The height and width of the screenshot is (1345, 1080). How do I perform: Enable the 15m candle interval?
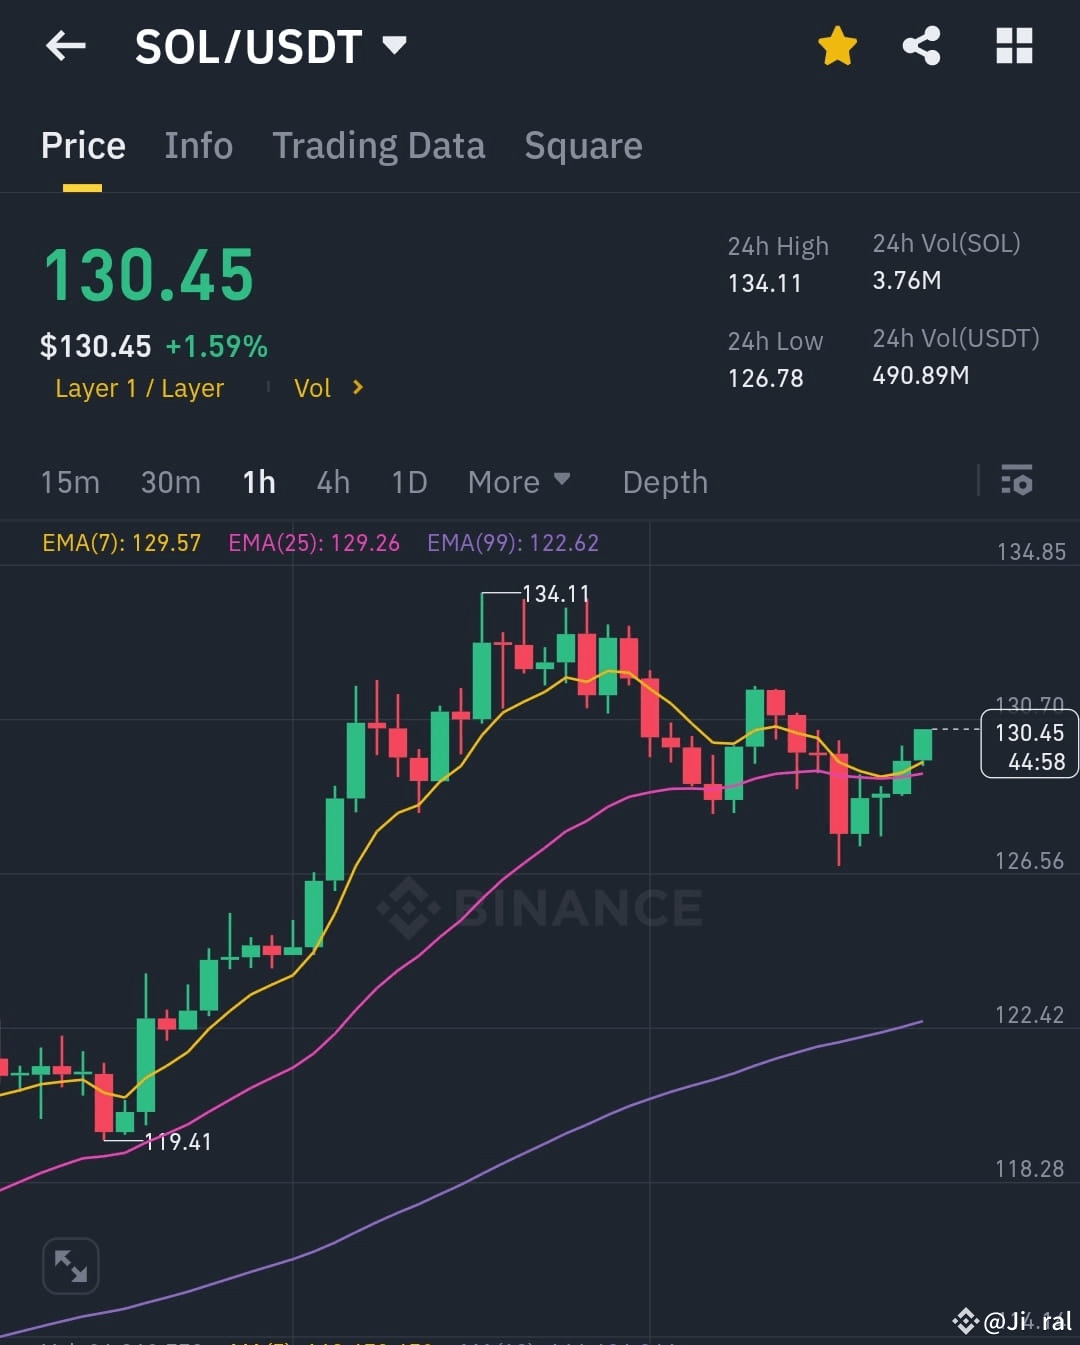tap(69, 482)
